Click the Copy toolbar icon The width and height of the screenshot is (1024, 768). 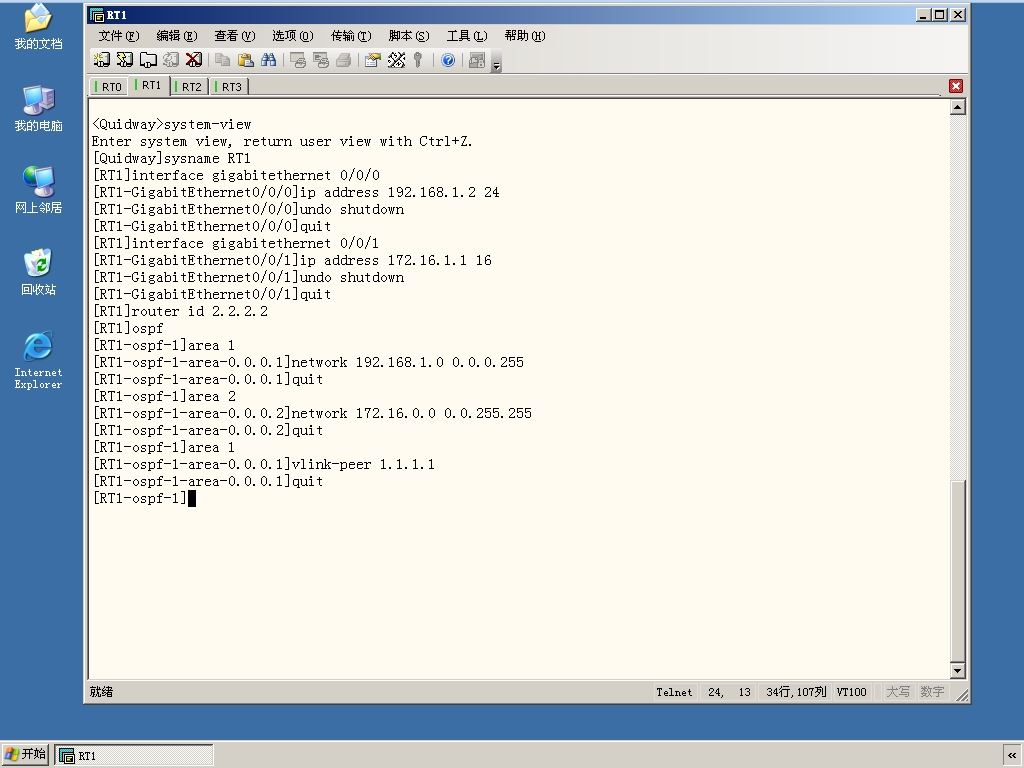pyautogui.click(x=223, y=60)
